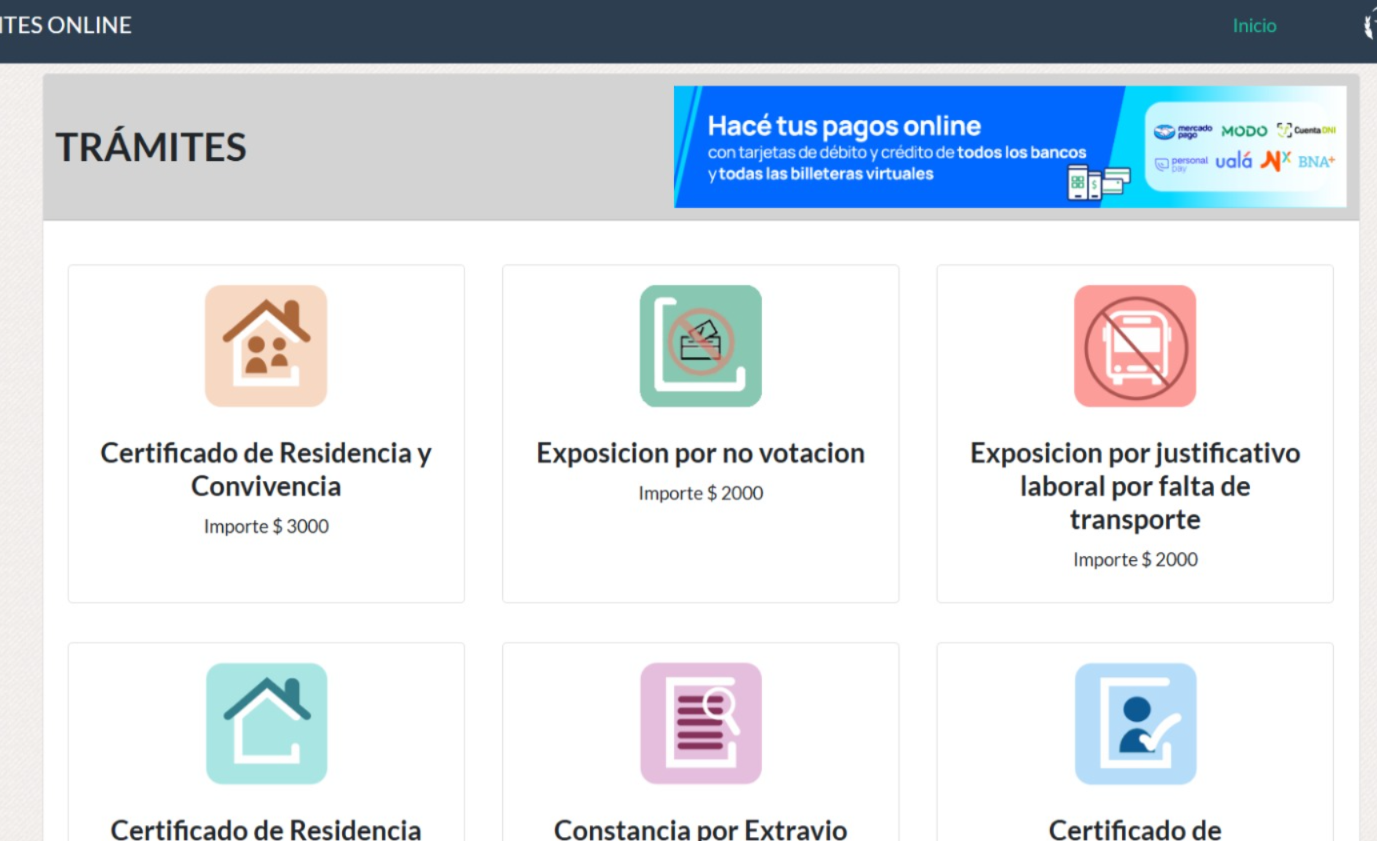
Task: Open Exposicion por justificativo laboral title
Action: pyautogui.click(x=1134, y=487)
